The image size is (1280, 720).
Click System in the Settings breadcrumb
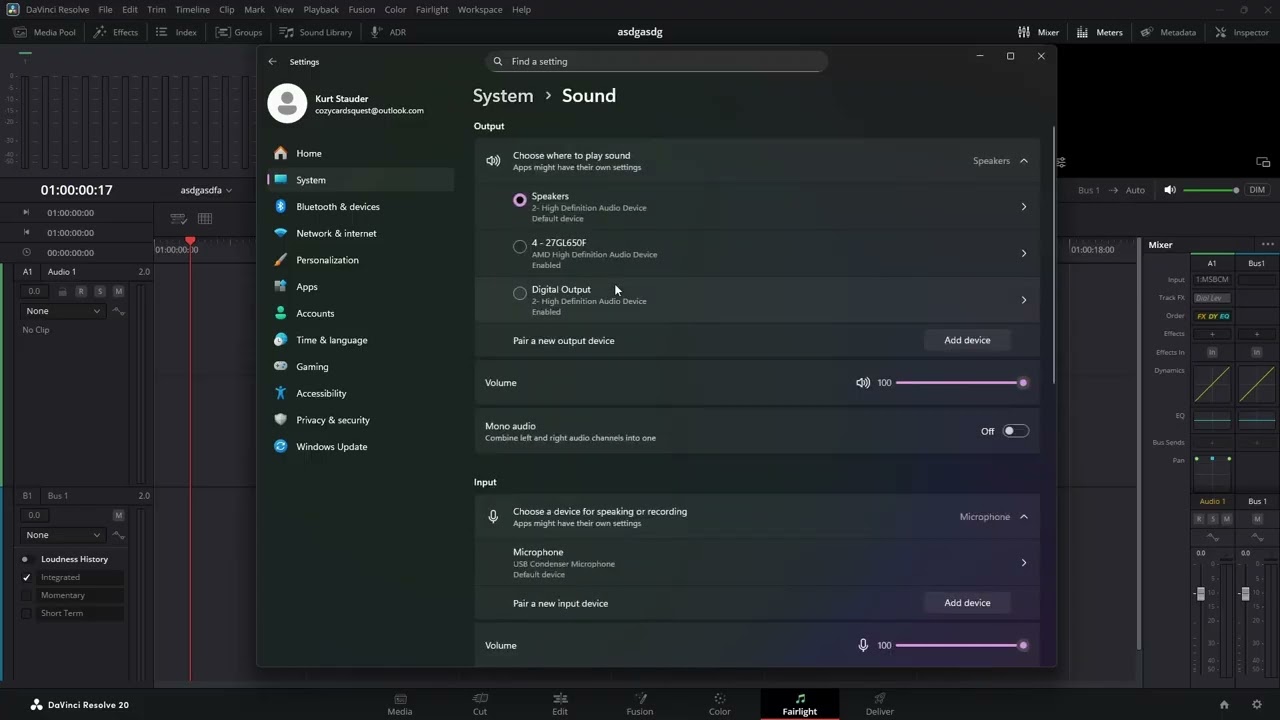[x=503, y=96]
